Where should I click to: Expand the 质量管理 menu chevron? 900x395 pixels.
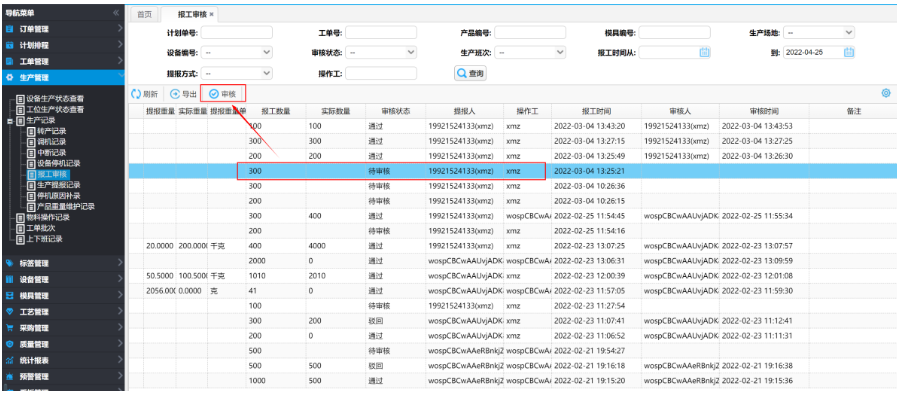click(x=119, y=343)
